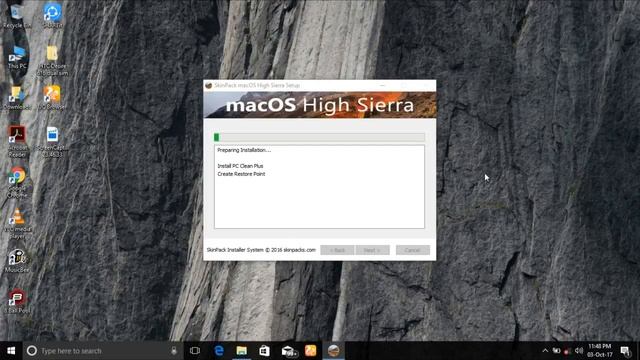Screen dimensions: 640x360
Task: Open UC Browser taskbar icon
Action: pyautogui.click(x=311, y=351)
